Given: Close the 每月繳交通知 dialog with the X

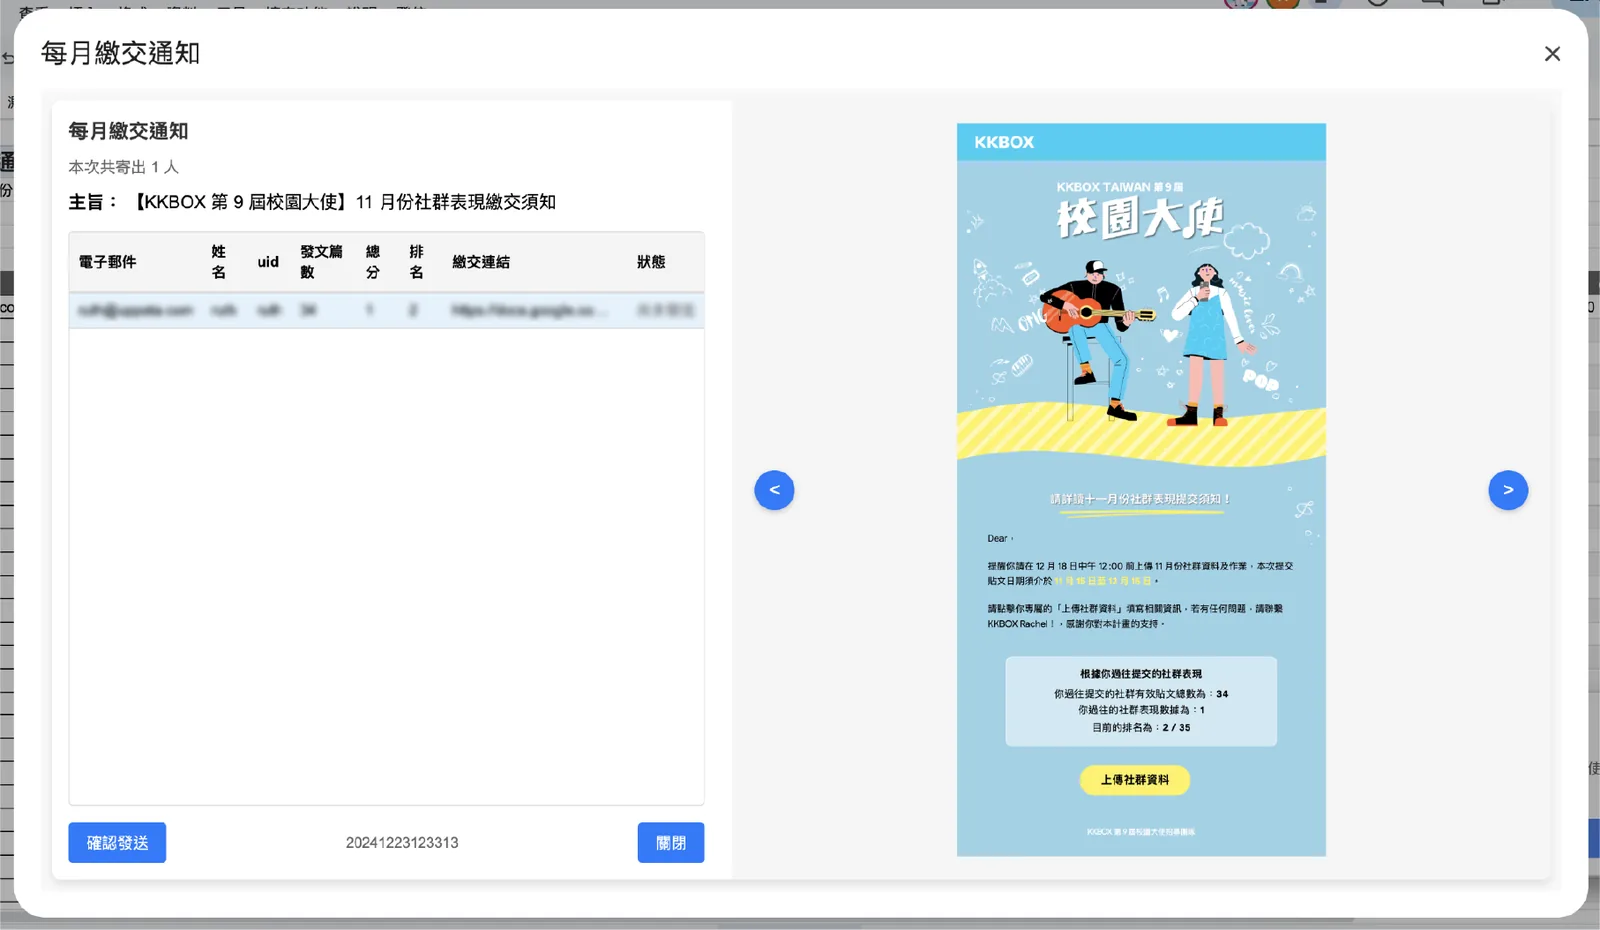Looking at the screenshot, I should 1552,54.
